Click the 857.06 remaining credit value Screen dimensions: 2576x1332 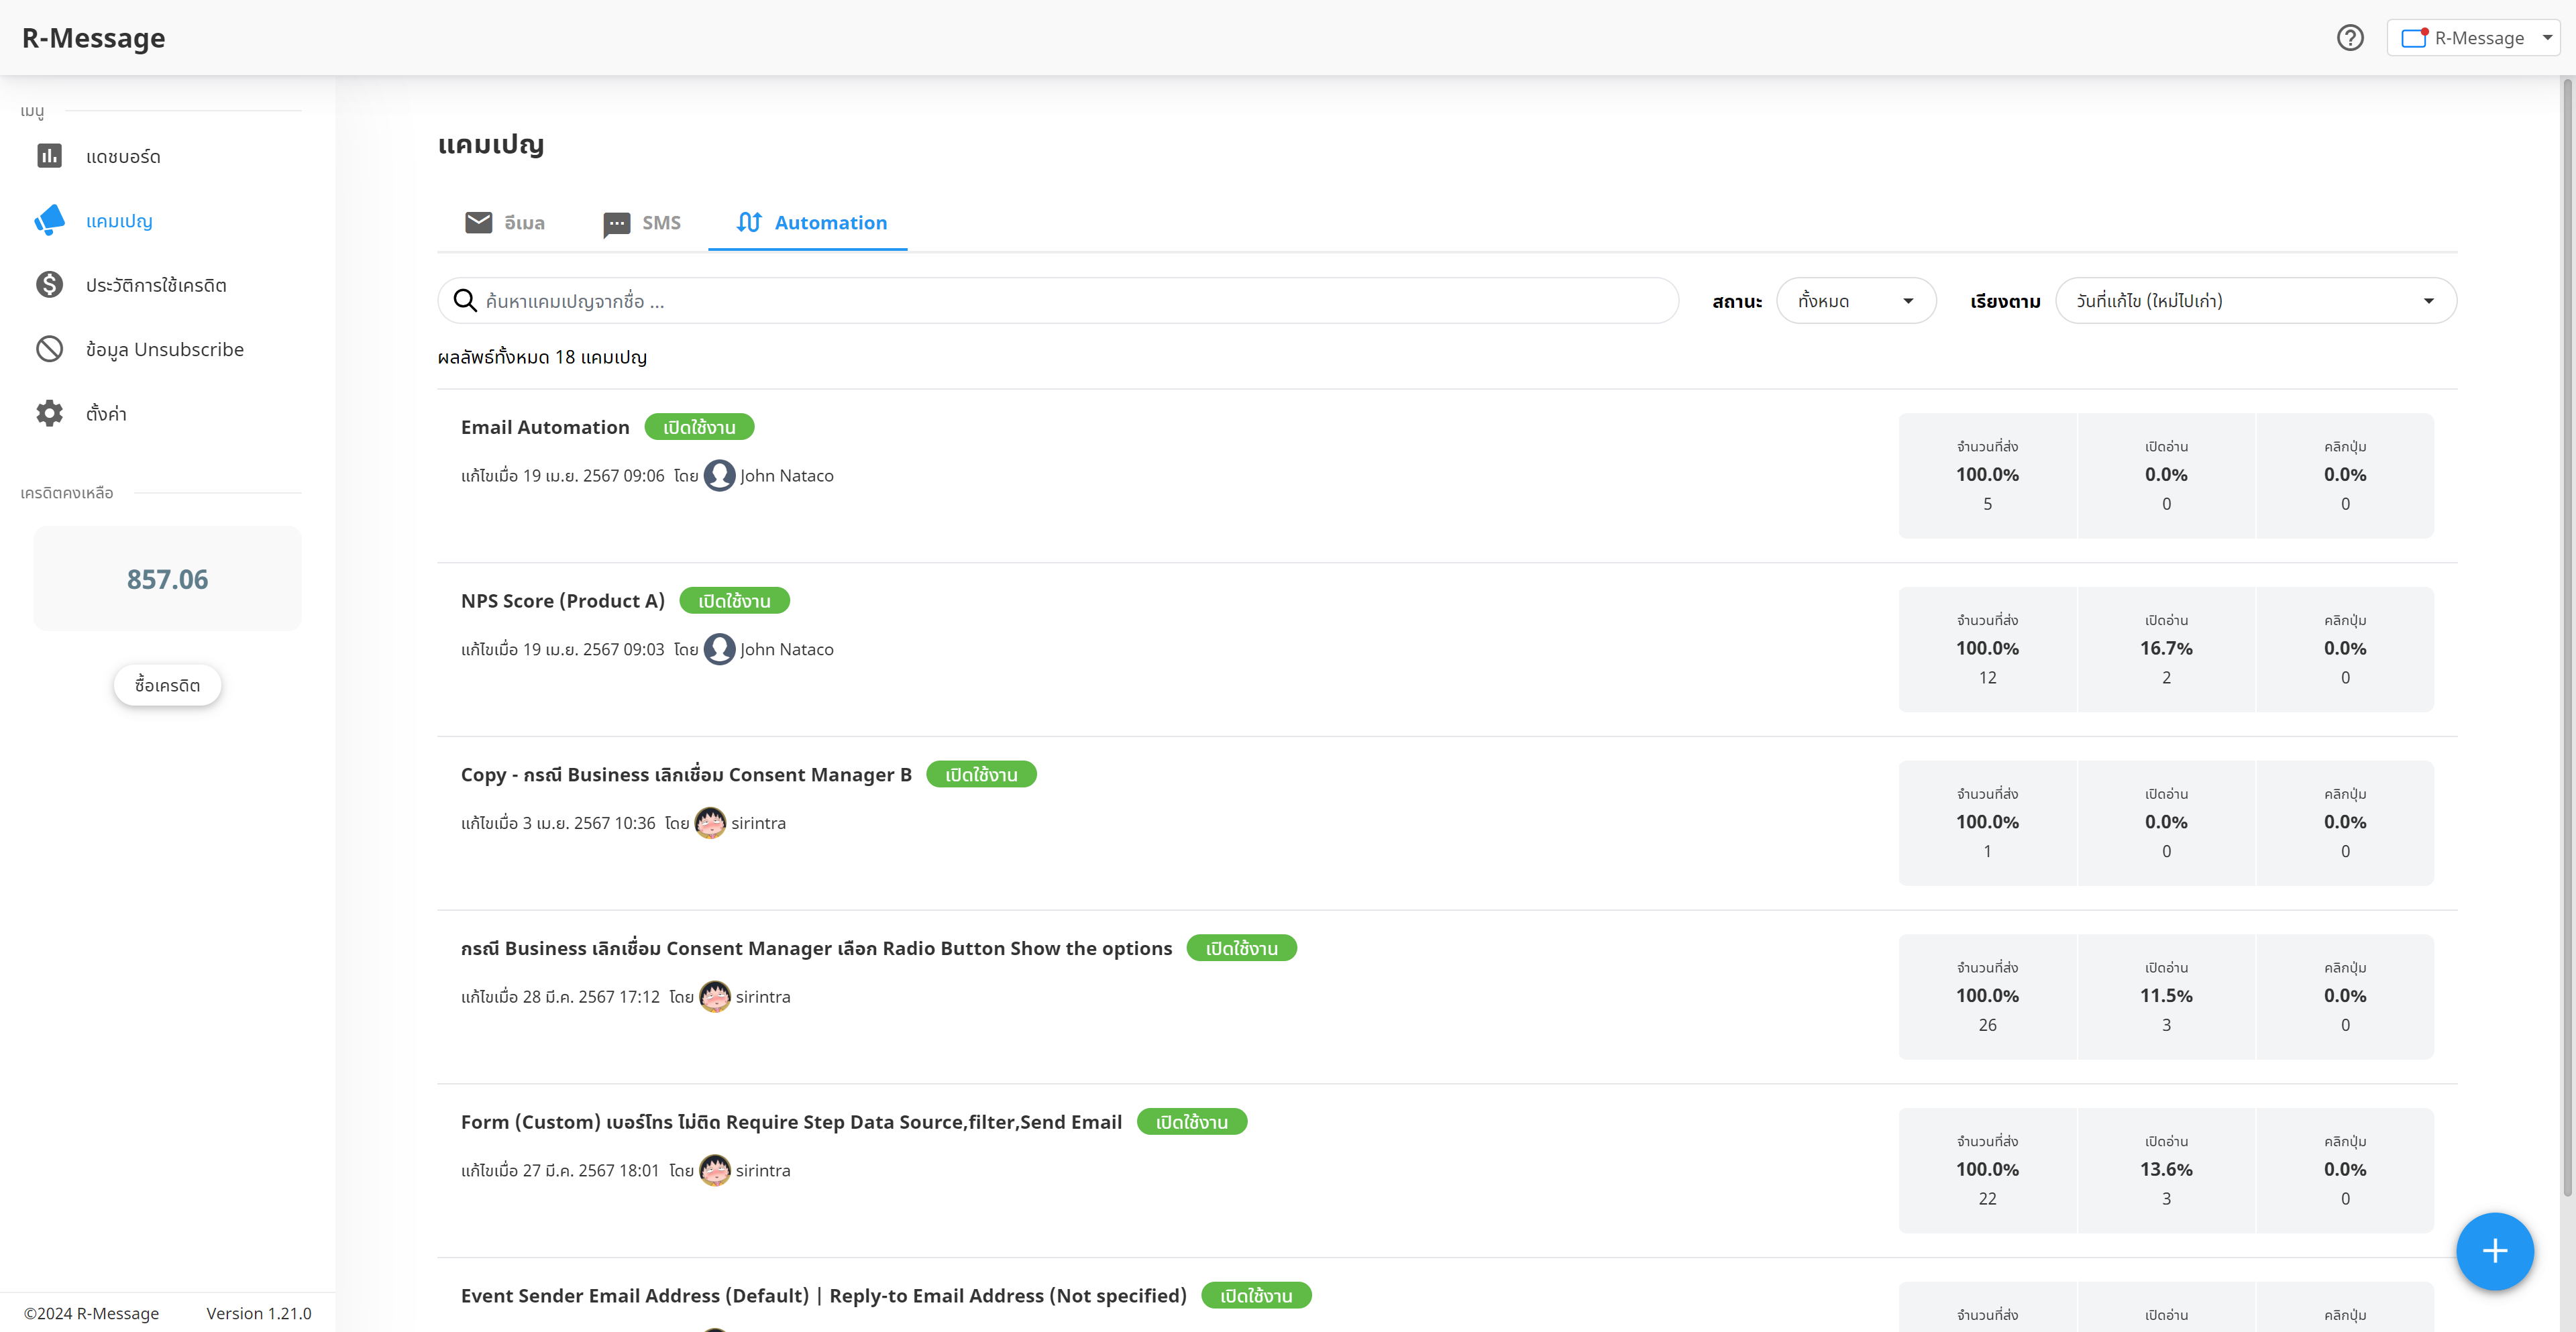(167, 579)
